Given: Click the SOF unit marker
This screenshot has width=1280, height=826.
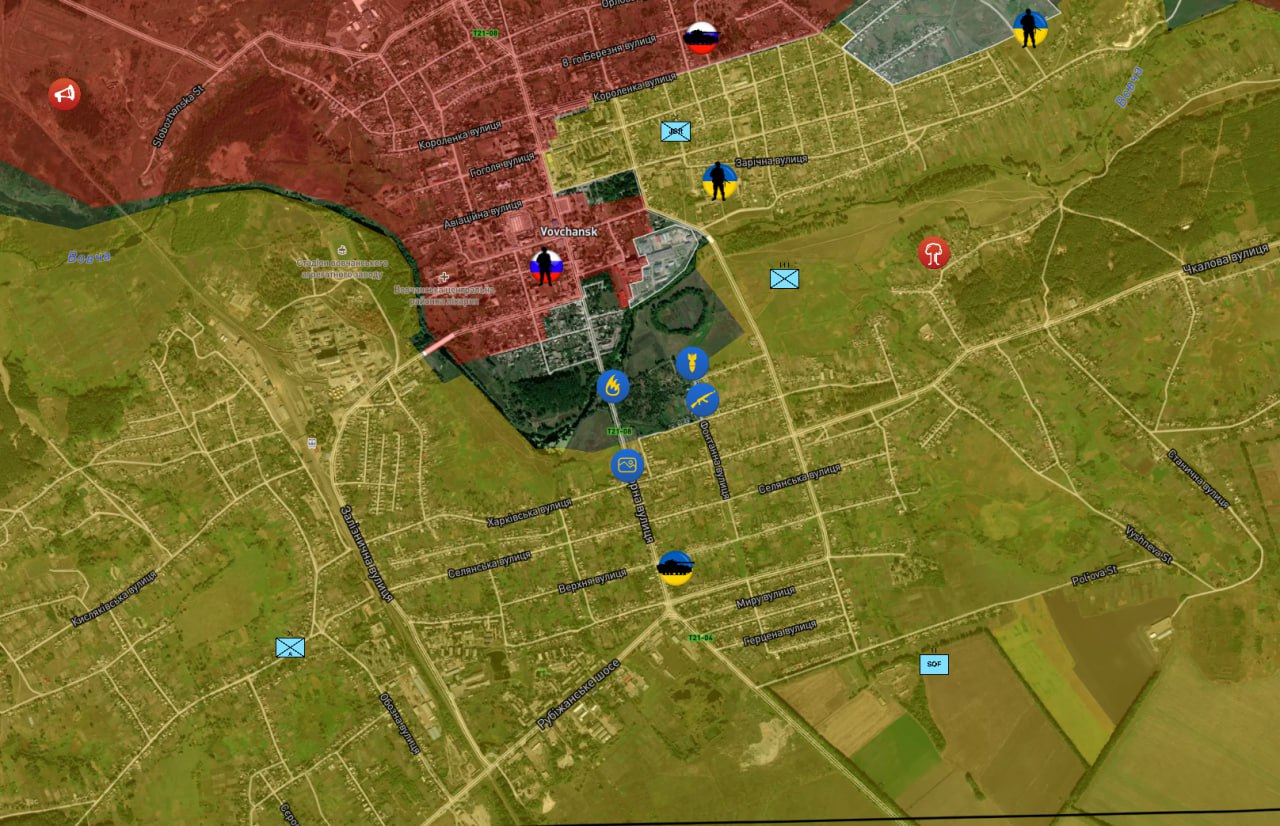Looking at the screenshot, I should point(934,664).
